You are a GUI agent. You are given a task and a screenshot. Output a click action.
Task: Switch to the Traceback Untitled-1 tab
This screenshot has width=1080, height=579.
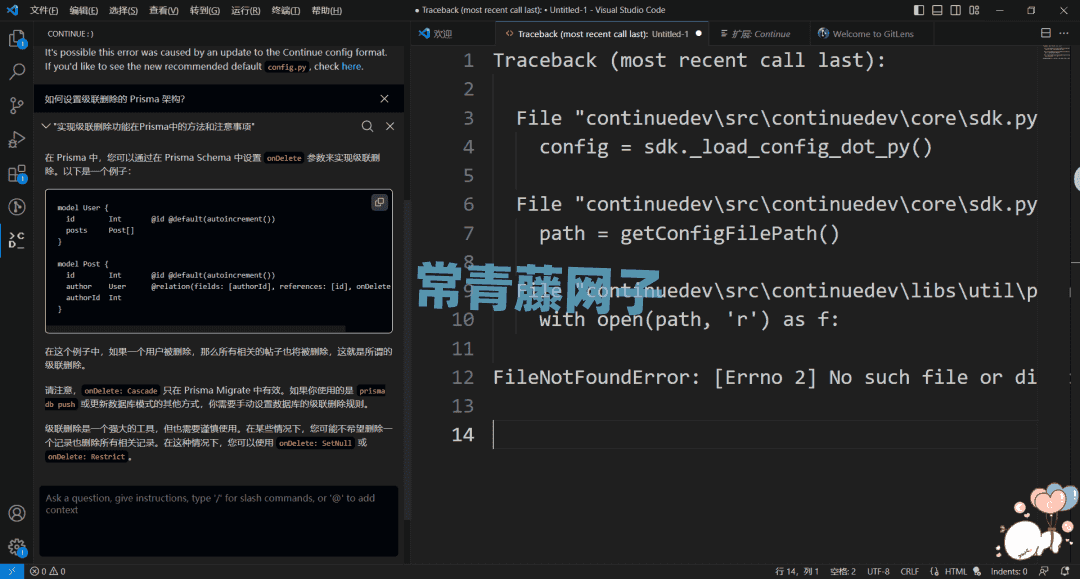click(603, 34)
